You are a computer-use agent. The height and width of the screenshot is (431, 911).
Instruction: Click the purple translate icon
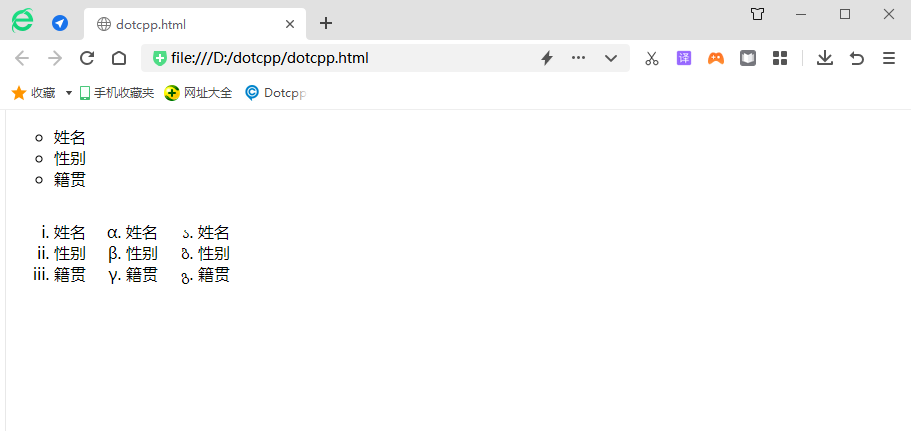(684, 58)
